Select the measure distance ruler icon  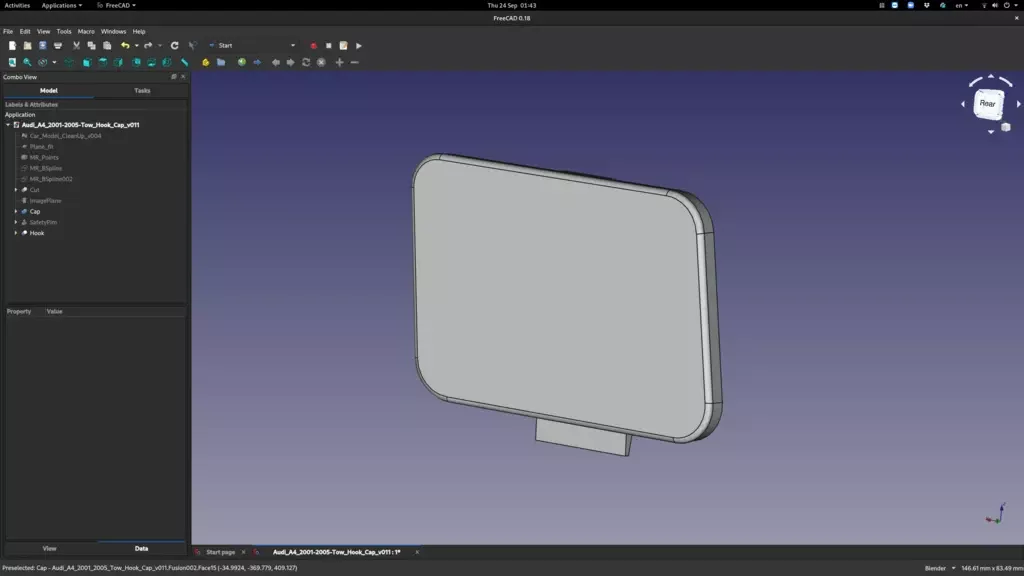pos(185,63)
